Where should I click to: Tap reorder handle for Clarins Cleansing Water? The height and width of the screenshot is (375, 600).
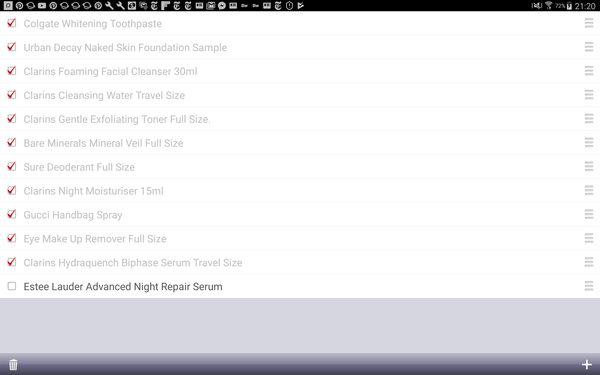tap(589, 95)
